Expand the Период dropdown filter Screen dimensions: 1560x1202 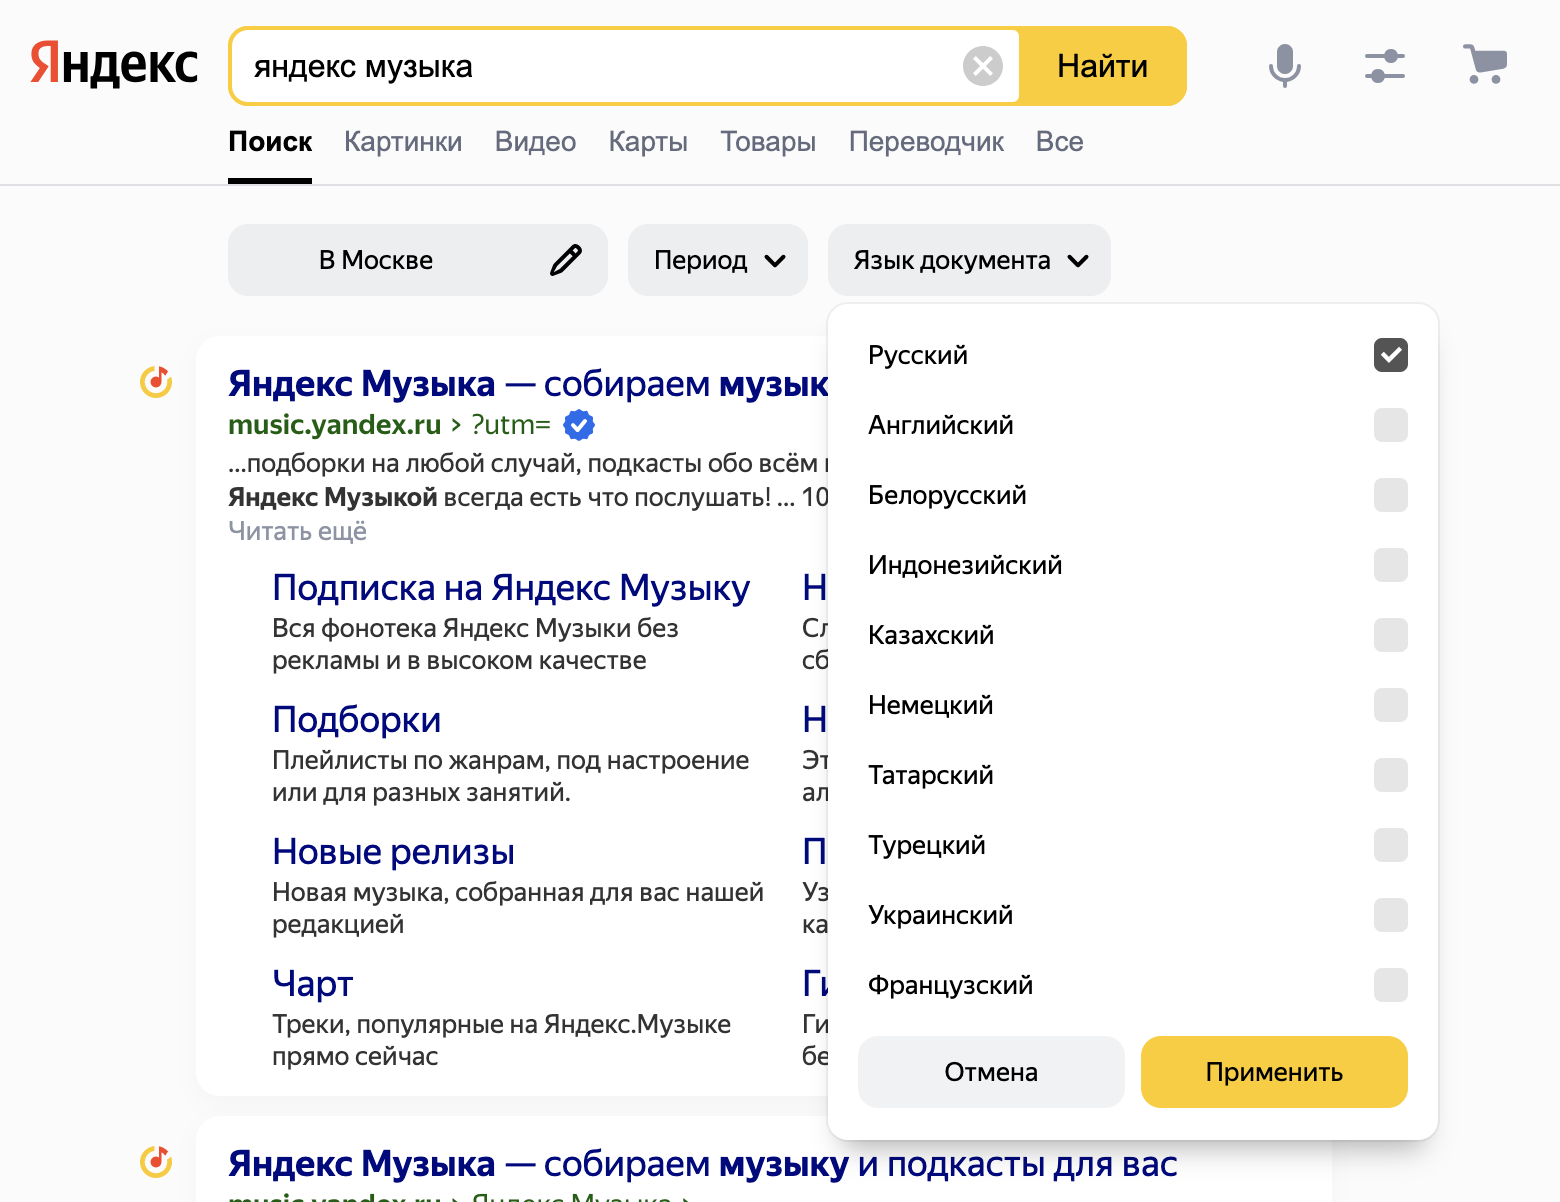coord(718,260)
